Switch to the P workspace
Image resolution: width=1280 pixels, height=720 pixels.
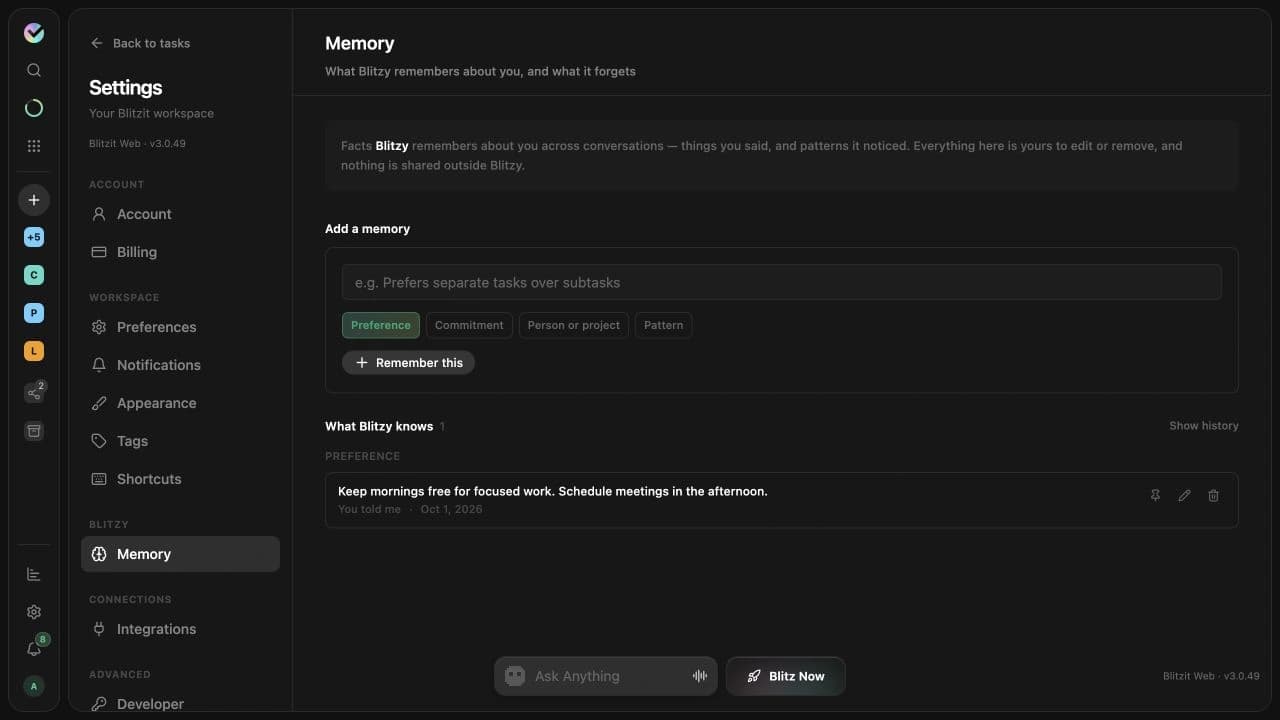34,313
